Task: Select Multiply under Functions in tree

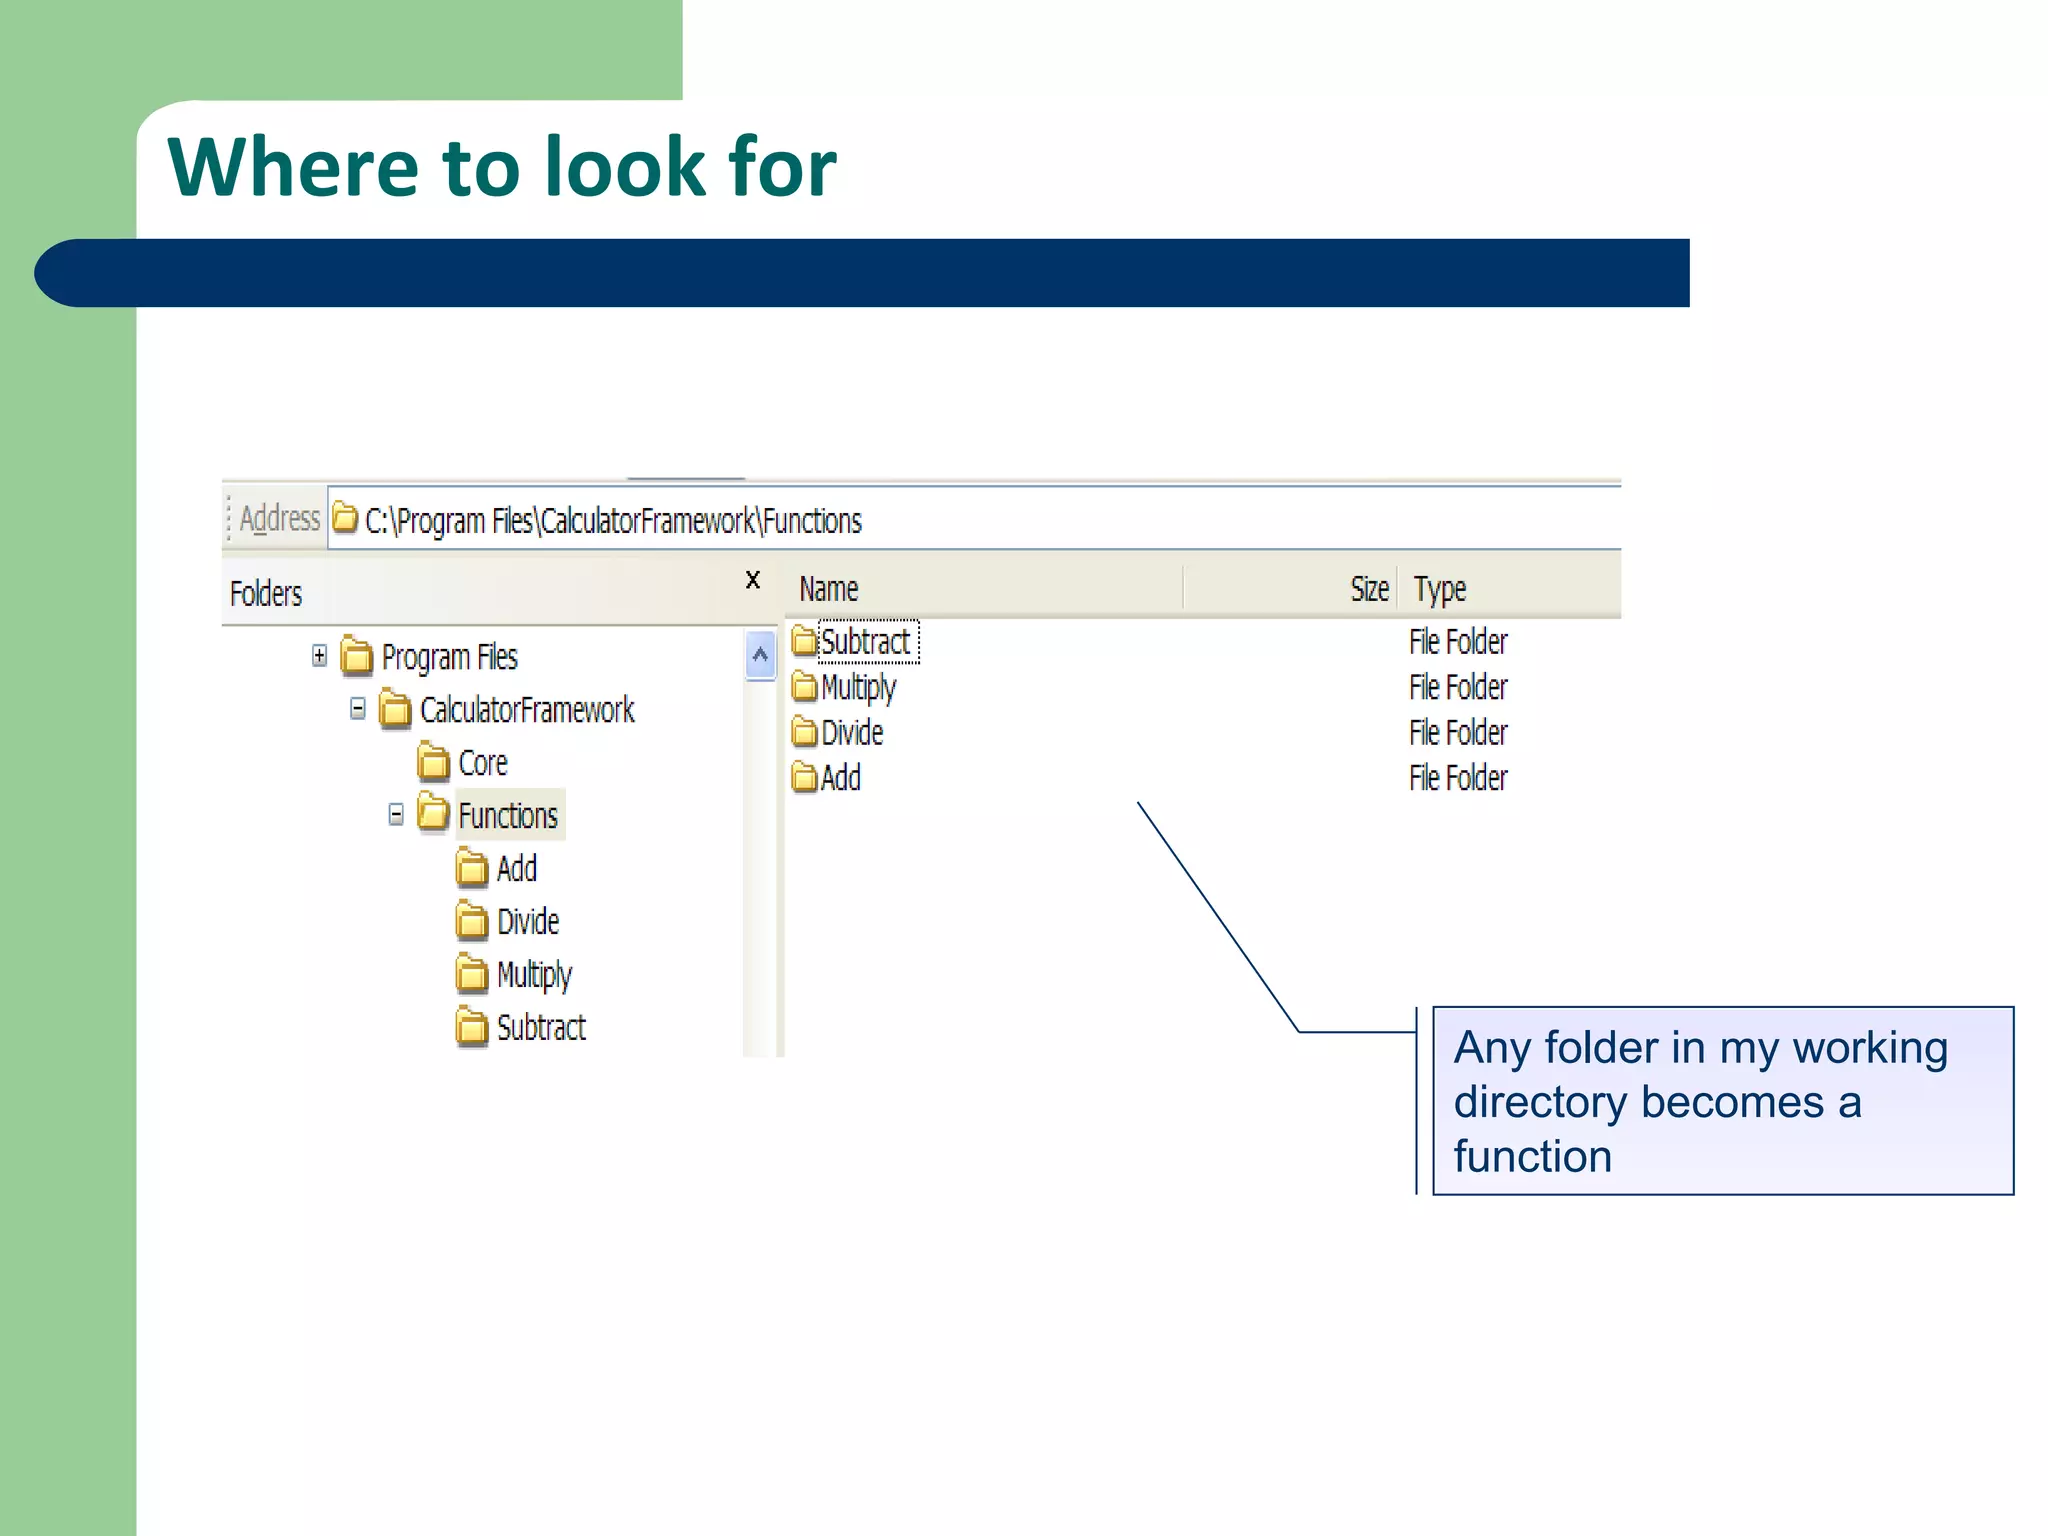Action: point(534,975)
